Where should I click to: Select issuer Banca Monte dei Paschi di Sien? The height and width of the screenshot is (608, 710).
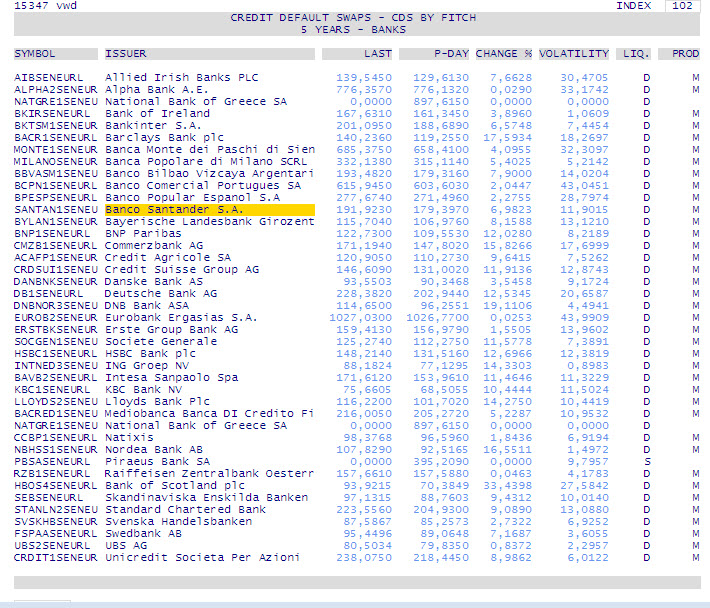pos(210,149)
